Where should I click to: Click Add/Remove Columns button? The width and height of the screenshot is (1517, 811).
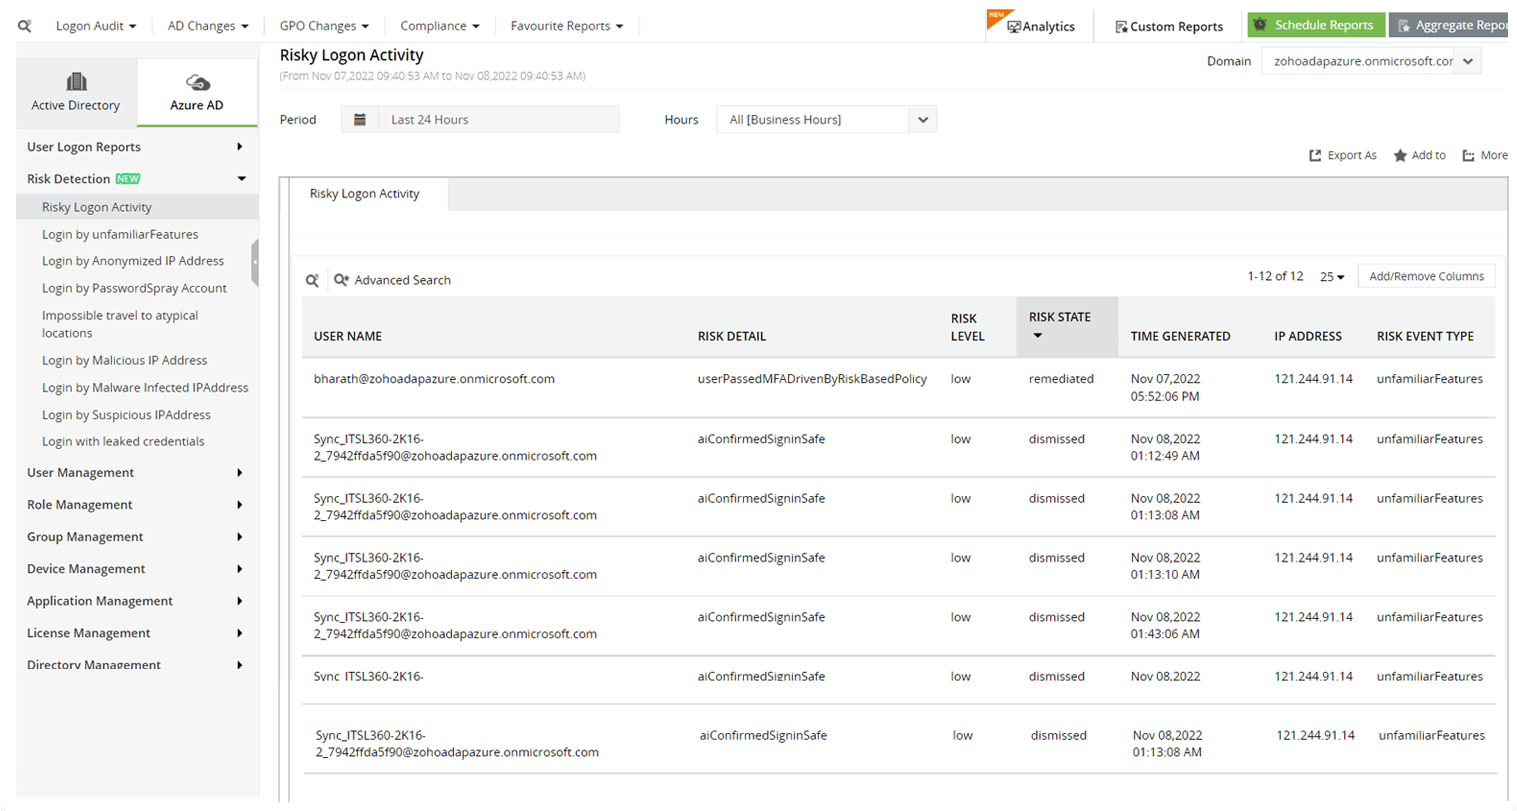point(1426,277)
